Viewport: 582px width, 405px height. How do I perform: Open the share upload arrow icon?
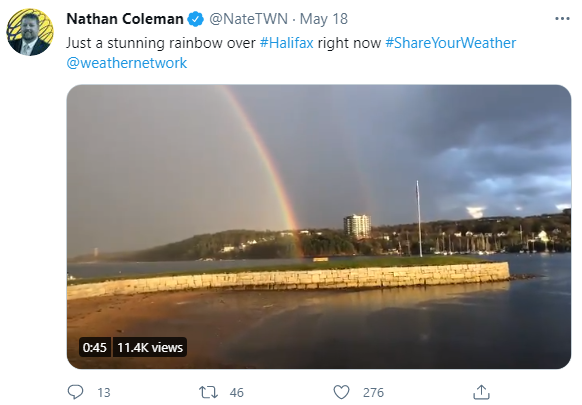pos(481,392)
